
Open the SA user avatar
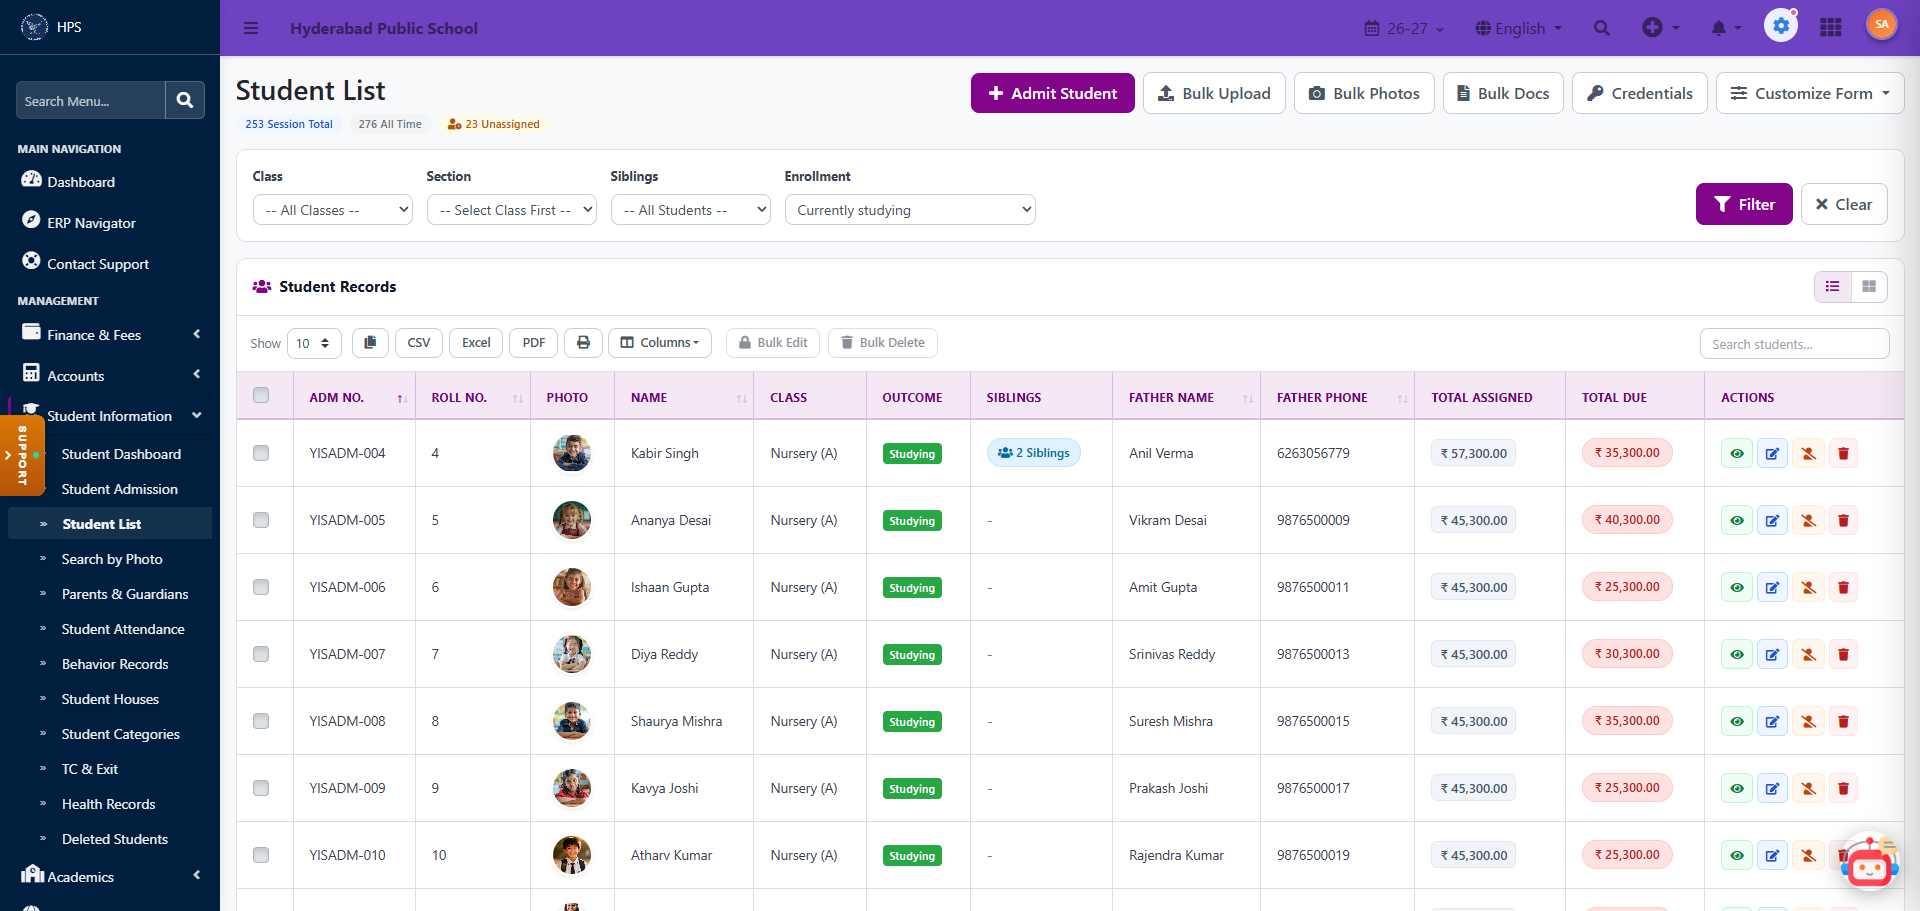(x=1882, y=24)
